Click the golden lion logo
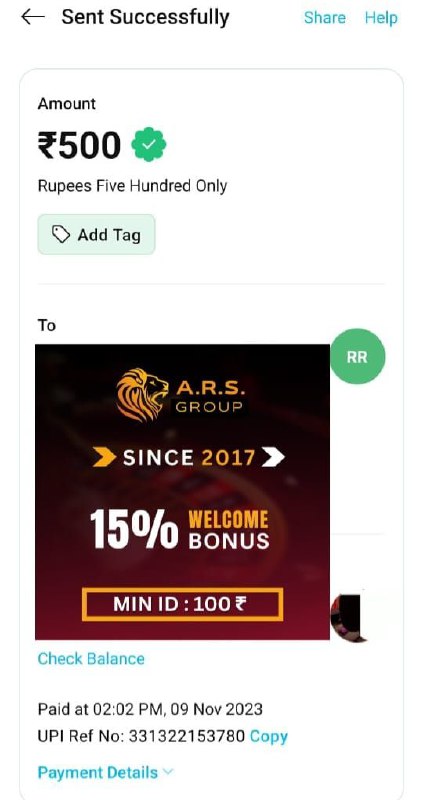Image resolution: width=423 pixels, height=800 pixels. pyautogui.click(x=142, y=394)
